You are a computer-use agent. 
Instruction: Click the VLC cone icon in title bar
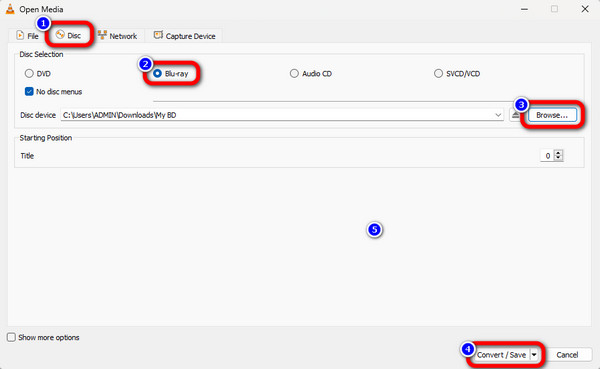point(10,9)
